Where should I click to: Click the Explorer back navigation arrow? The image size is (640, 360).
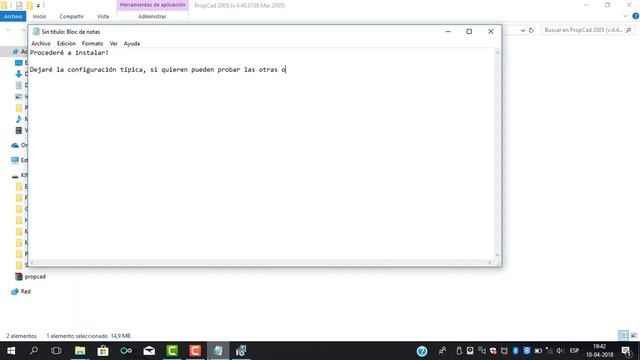pyautogui.click(x=9, y=30)
